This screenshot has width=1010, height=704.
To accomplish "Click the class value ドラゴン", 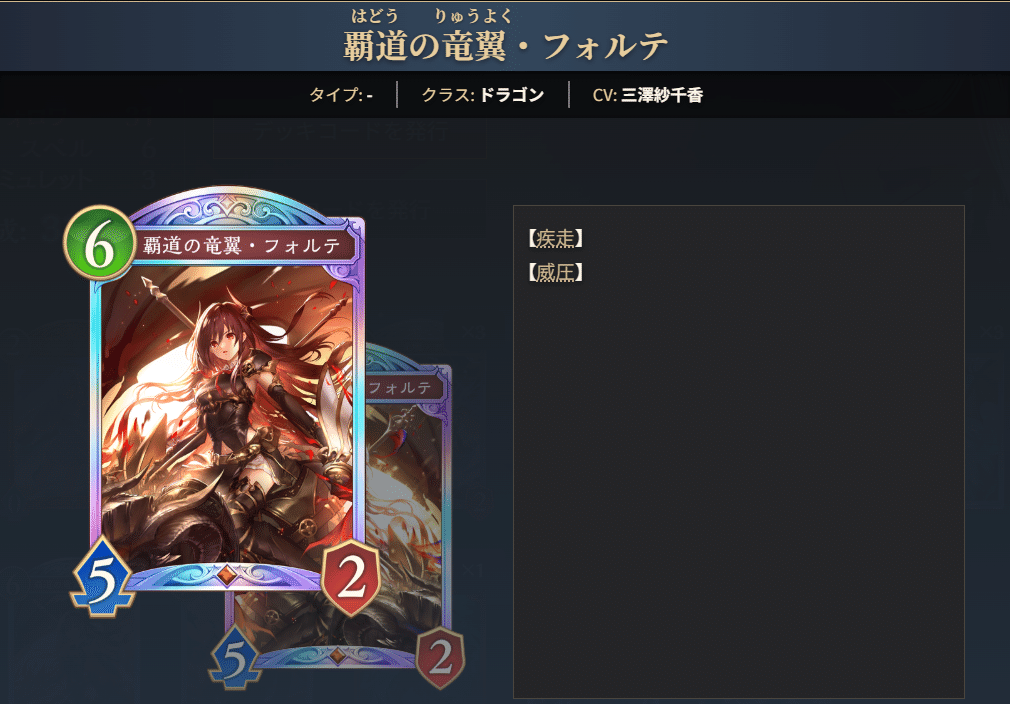I will tap(512, 95).
